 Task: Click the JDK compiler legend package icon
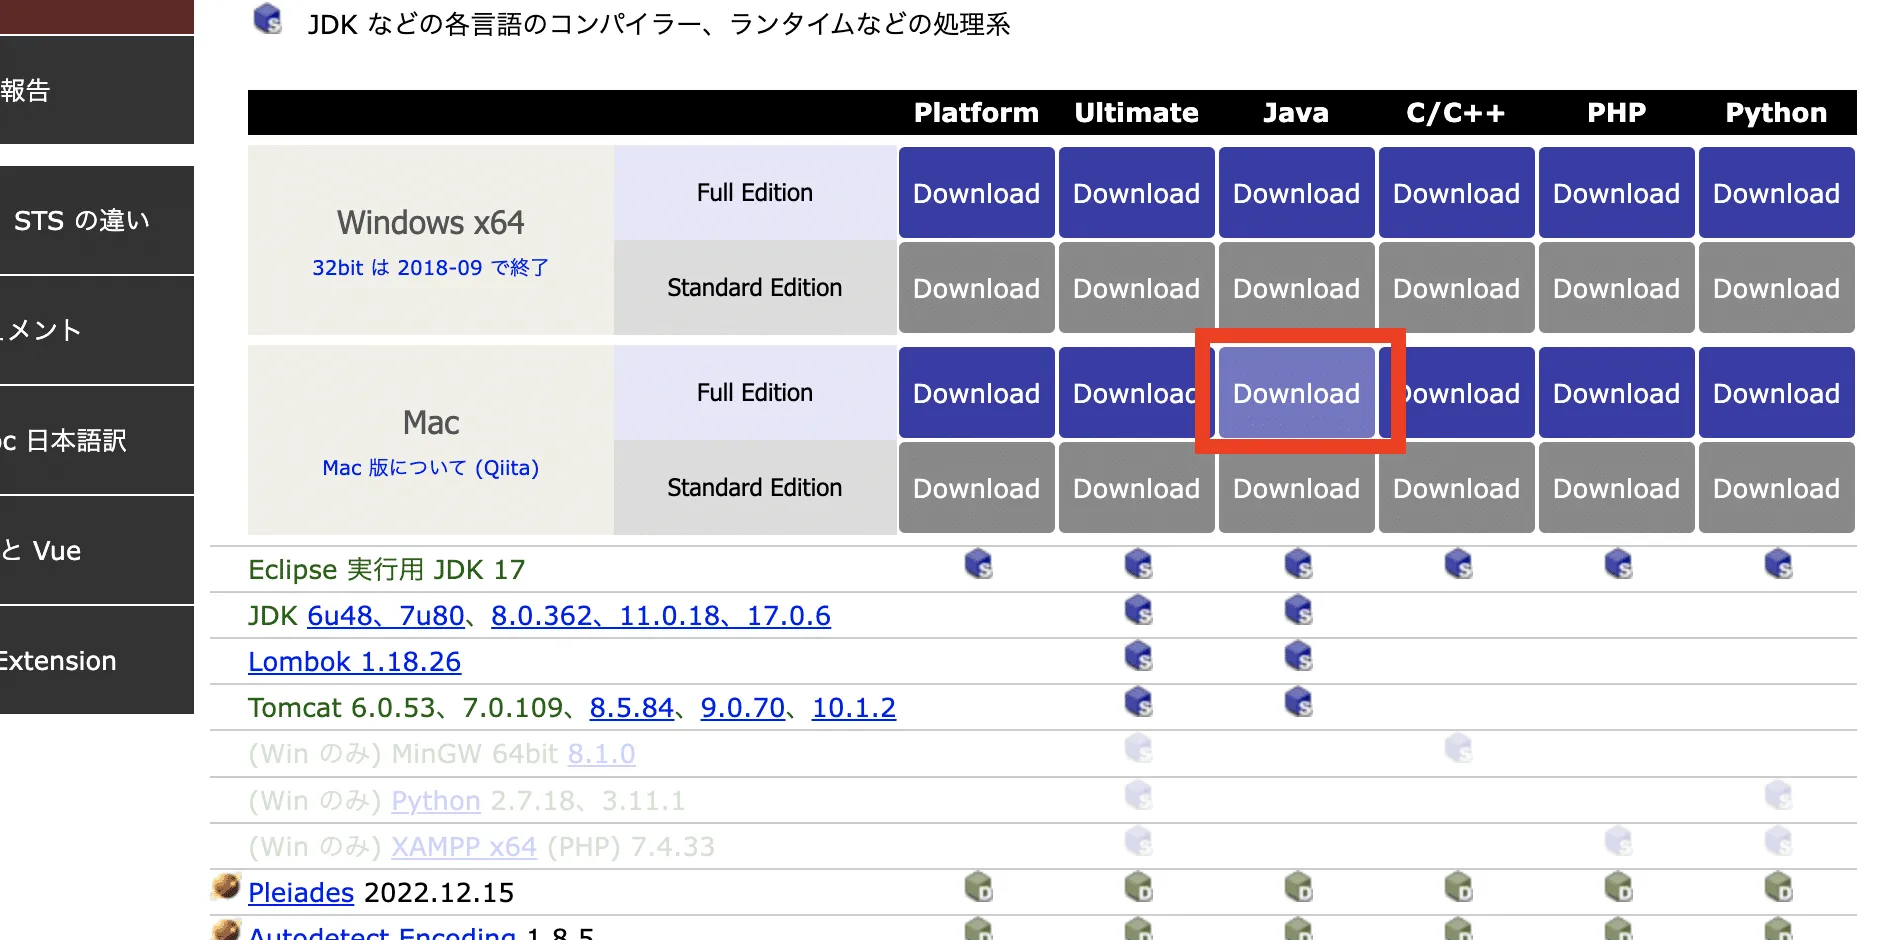point(268,19)
